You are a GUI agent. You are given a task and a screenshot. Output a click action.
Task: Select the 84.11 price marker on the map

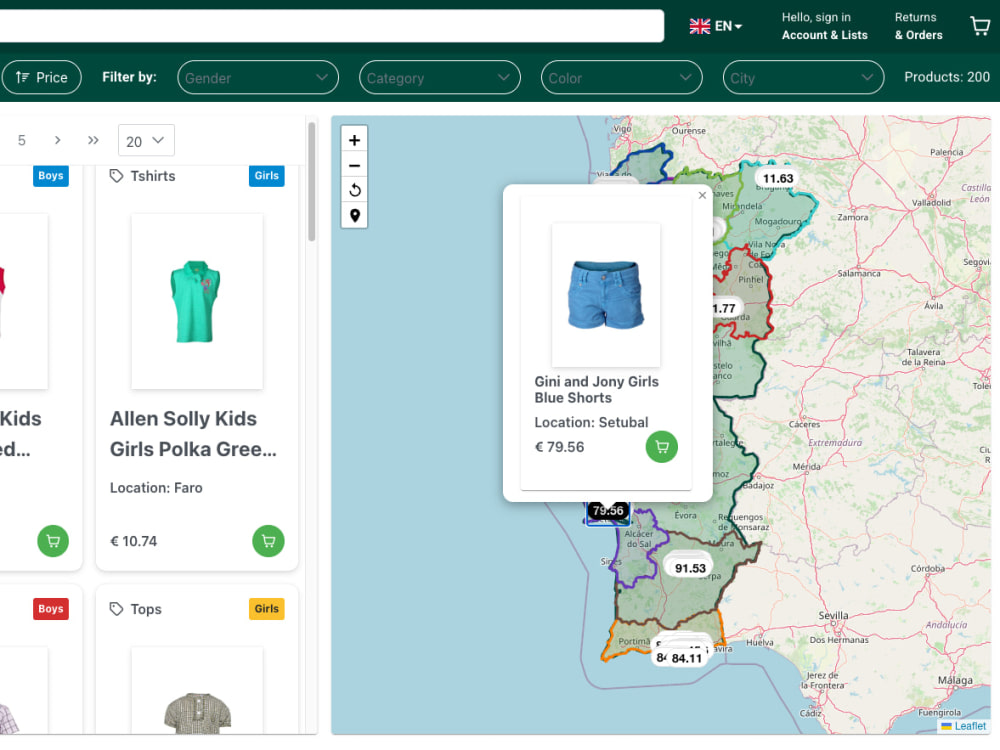coord(686,658)
